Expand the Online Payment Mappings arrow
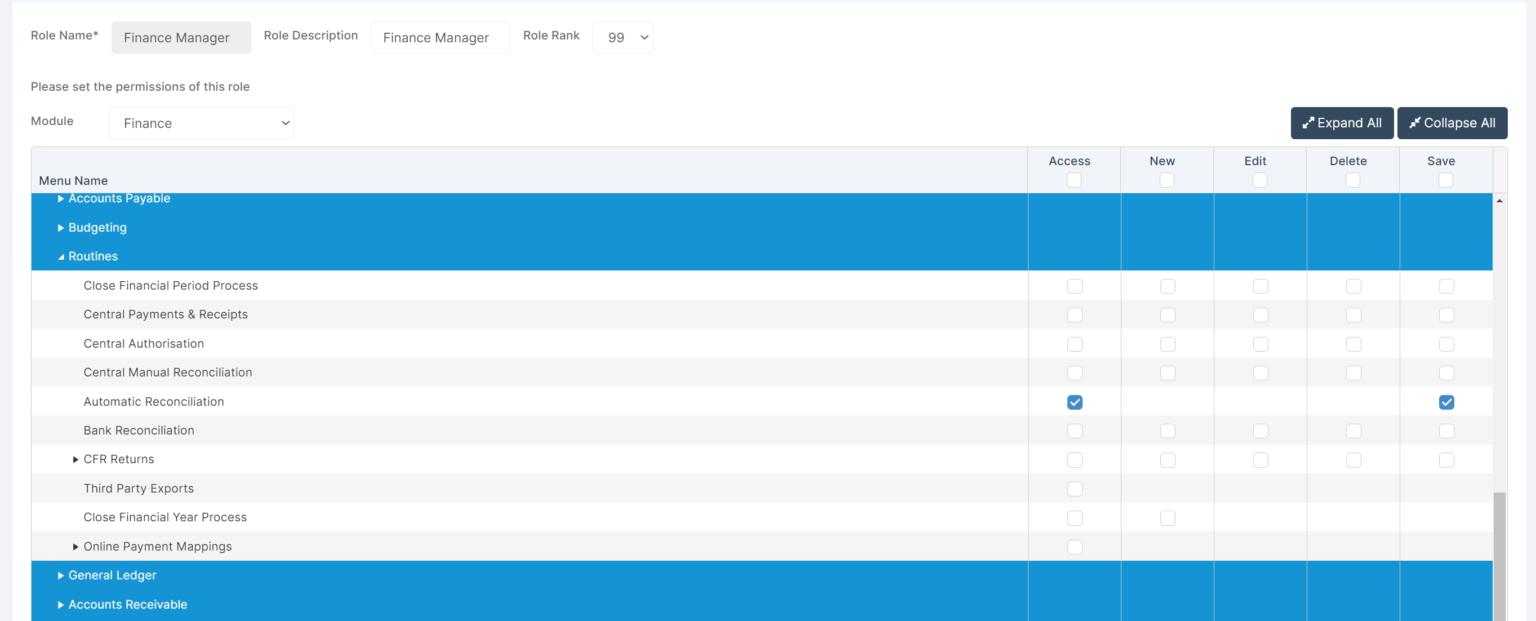 (x=76, y=547)
